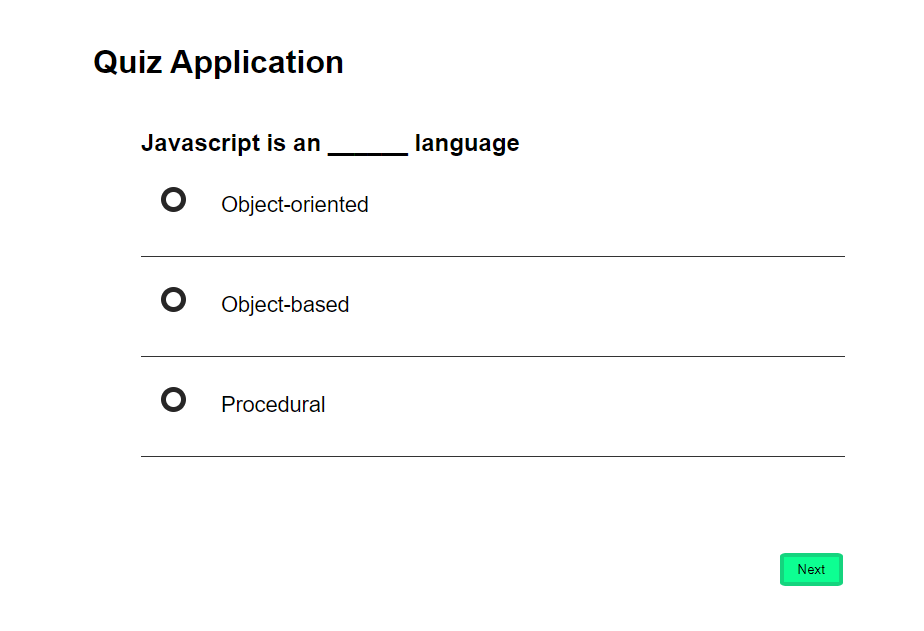The height and width of the screenshot is (631, 924).
Task: Click the word "Application" in the heading
Action: click(x=257, y=62)
